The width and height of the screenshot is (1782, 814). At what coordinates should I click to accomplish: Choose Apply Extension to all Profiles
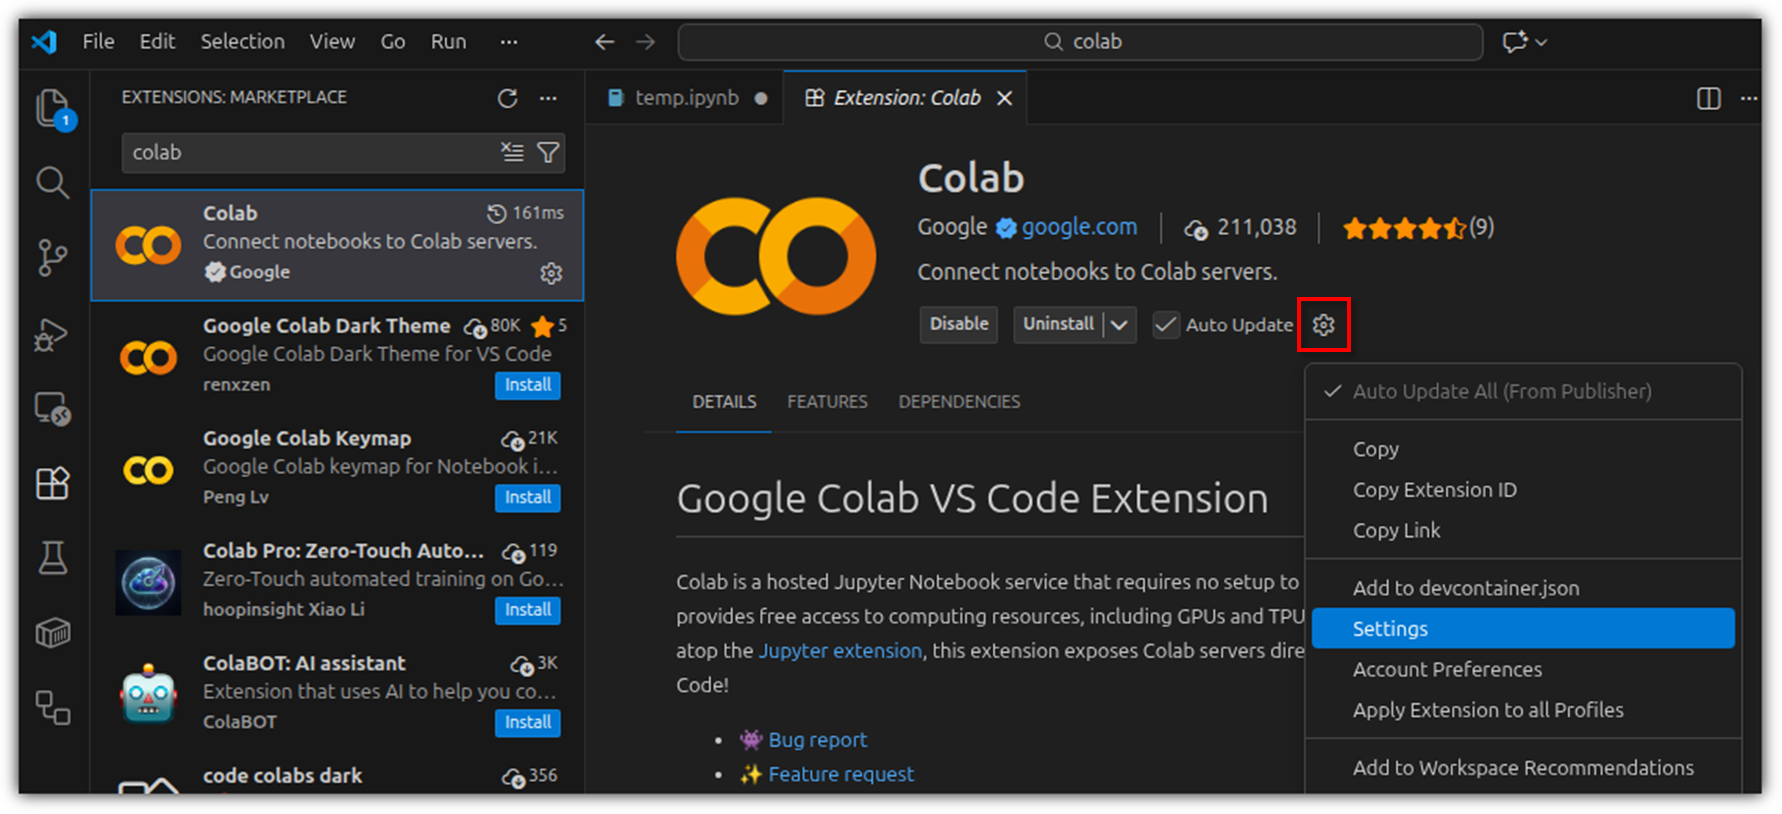coord(1523,710)
